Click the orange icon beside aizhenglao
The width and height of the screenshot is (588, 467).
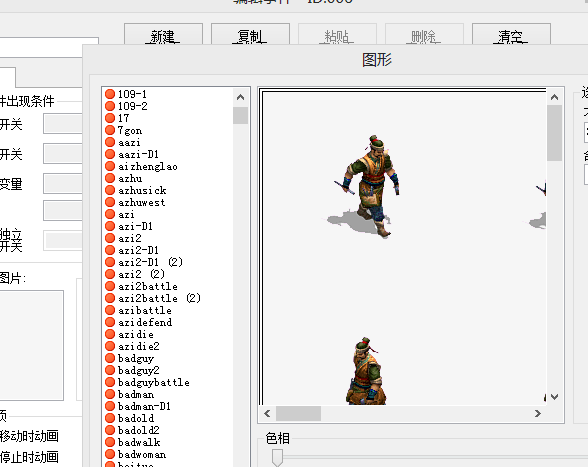(110, 166)
